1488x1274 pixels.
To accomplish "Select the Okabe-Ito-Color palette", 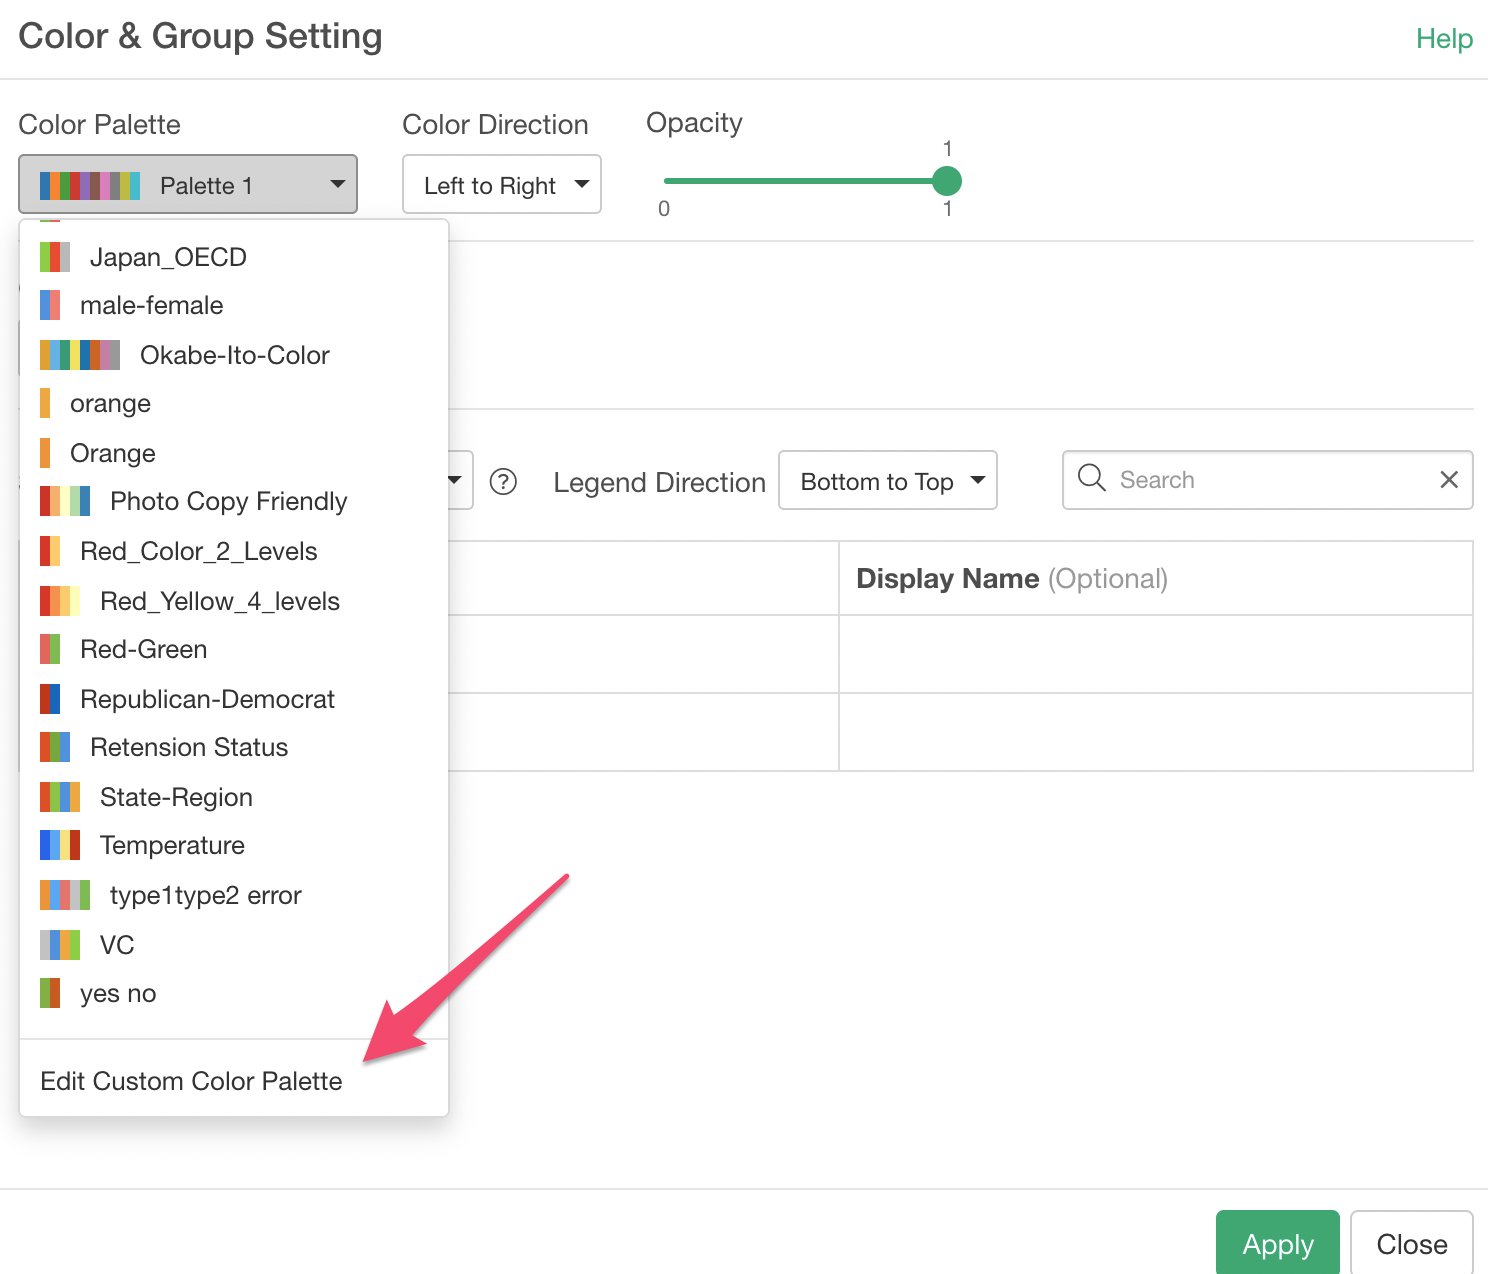I will [x=234, y=355].
